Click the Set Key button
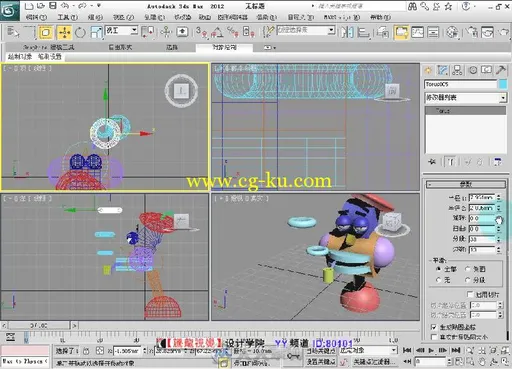 321,362
